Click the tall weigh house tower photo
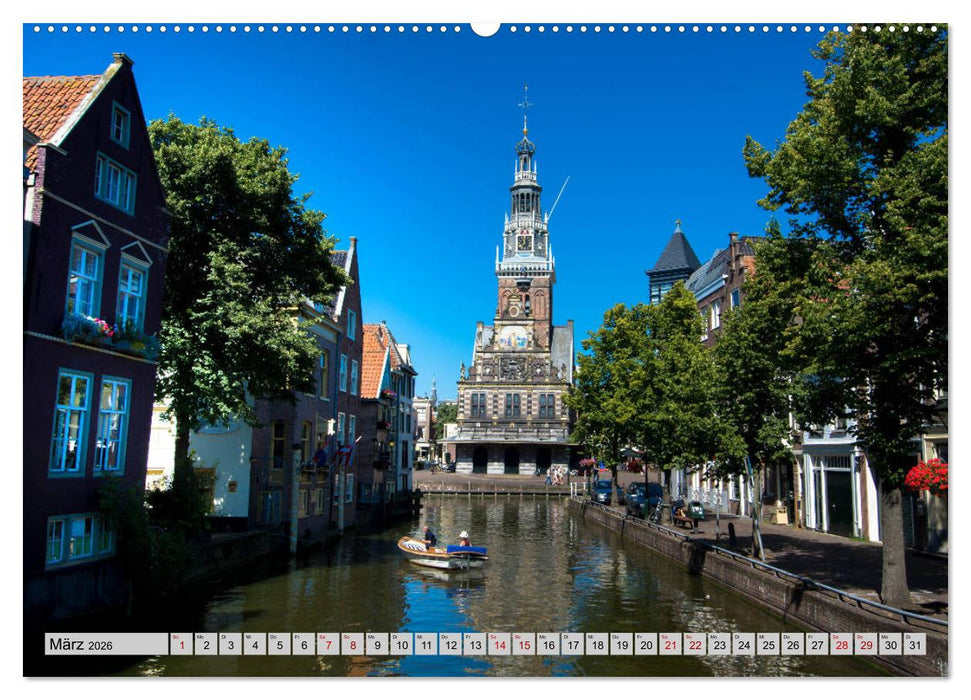The image size is (971, 700). (x=522, y=260)
